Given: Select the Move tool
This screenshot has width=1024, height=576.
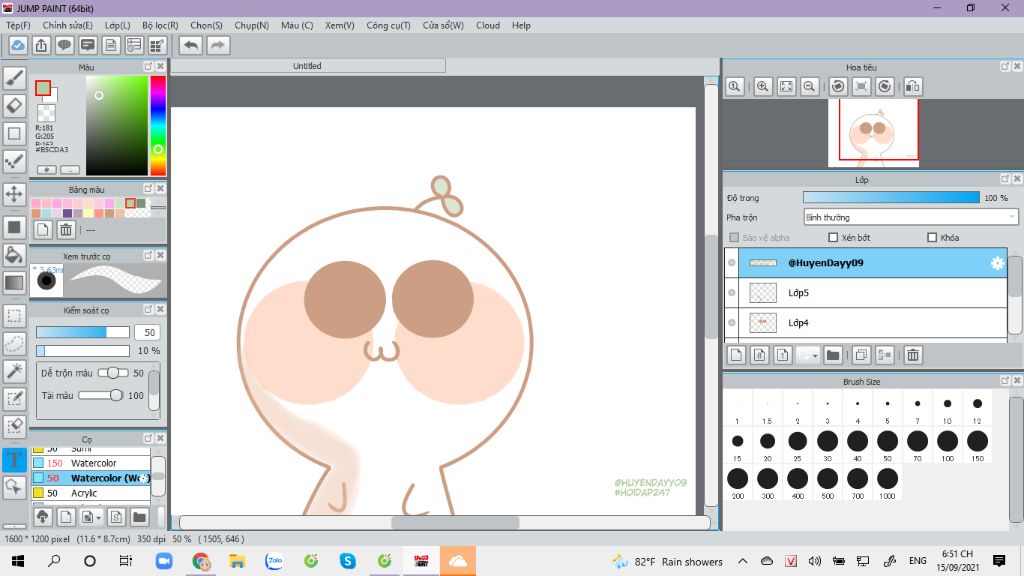Looking at the screenshot, I should 14,194.
